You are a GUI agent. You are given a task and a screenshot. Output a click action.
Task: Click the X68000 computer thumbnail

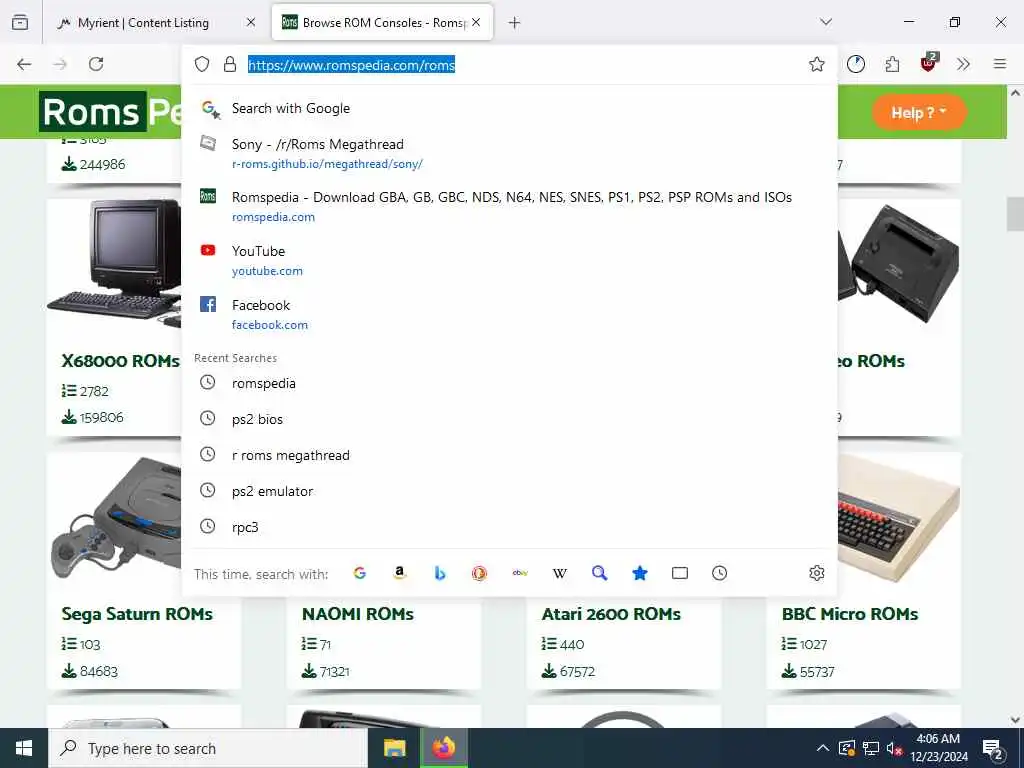(115, 264)
